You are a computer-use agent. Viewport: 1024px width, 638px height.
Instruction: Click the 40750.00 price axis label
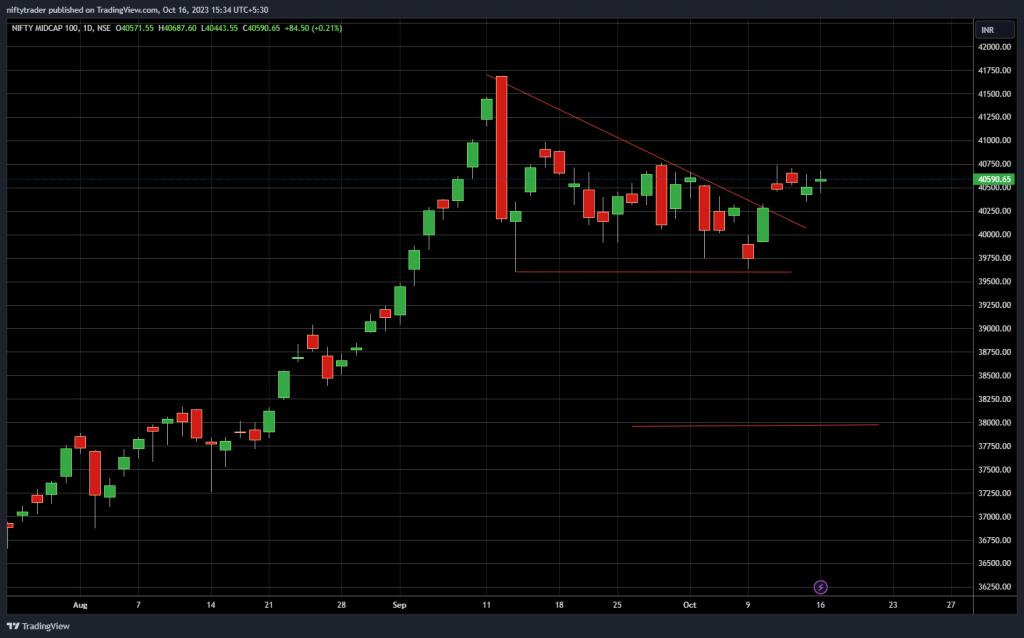click(x=994, y=164)
